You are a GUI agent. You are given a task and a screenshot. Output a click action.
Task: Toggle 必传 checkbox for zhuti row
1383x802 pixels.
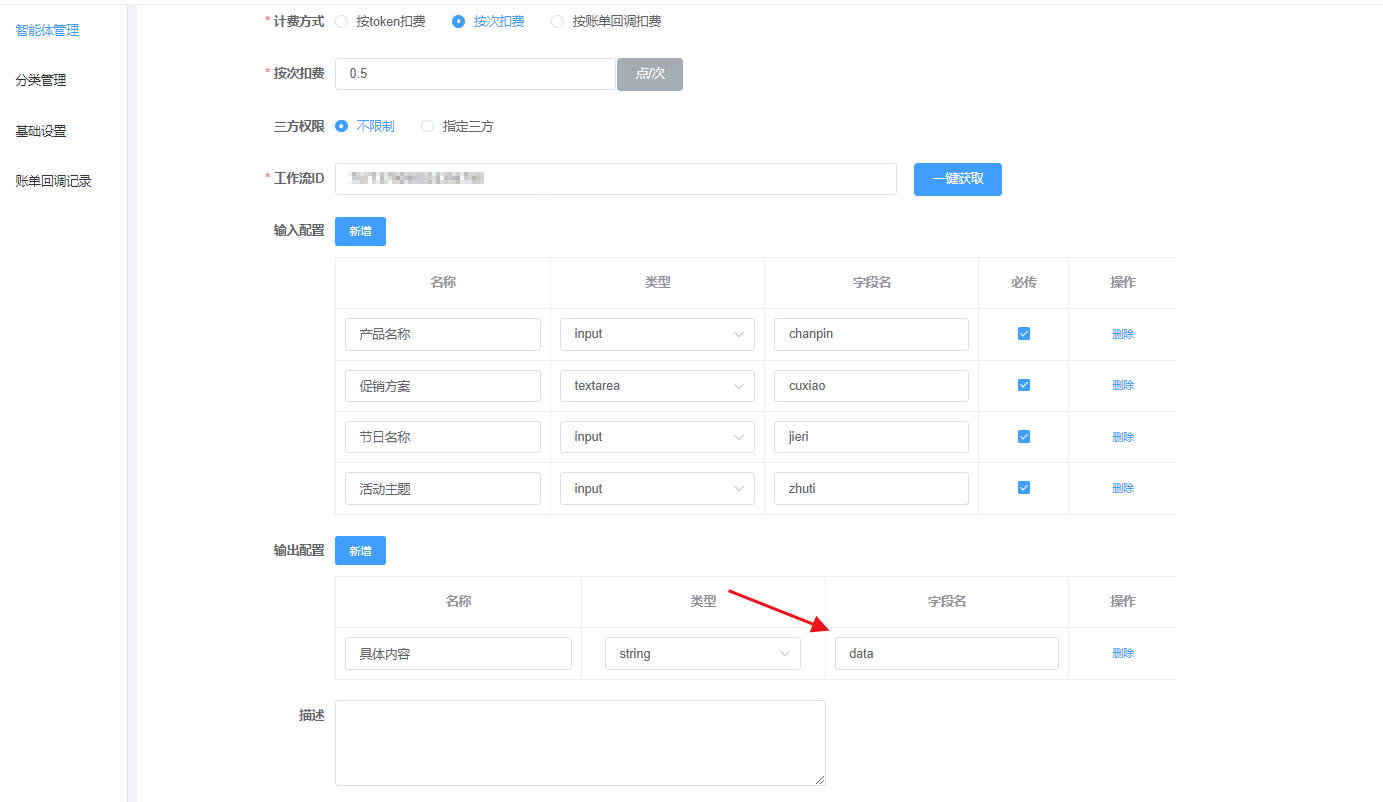pos(1023,488)
